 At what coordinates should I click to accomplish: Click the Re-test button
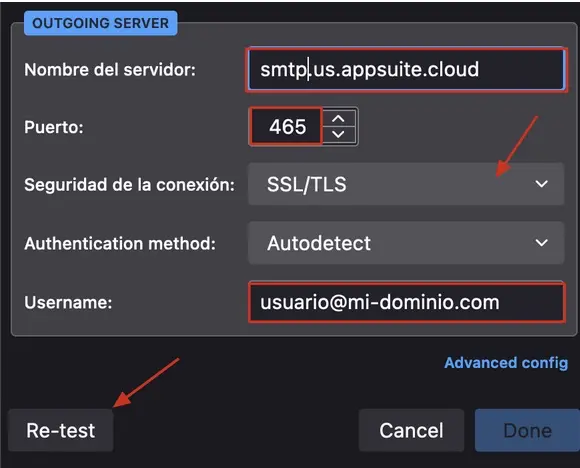pos(61,430)
